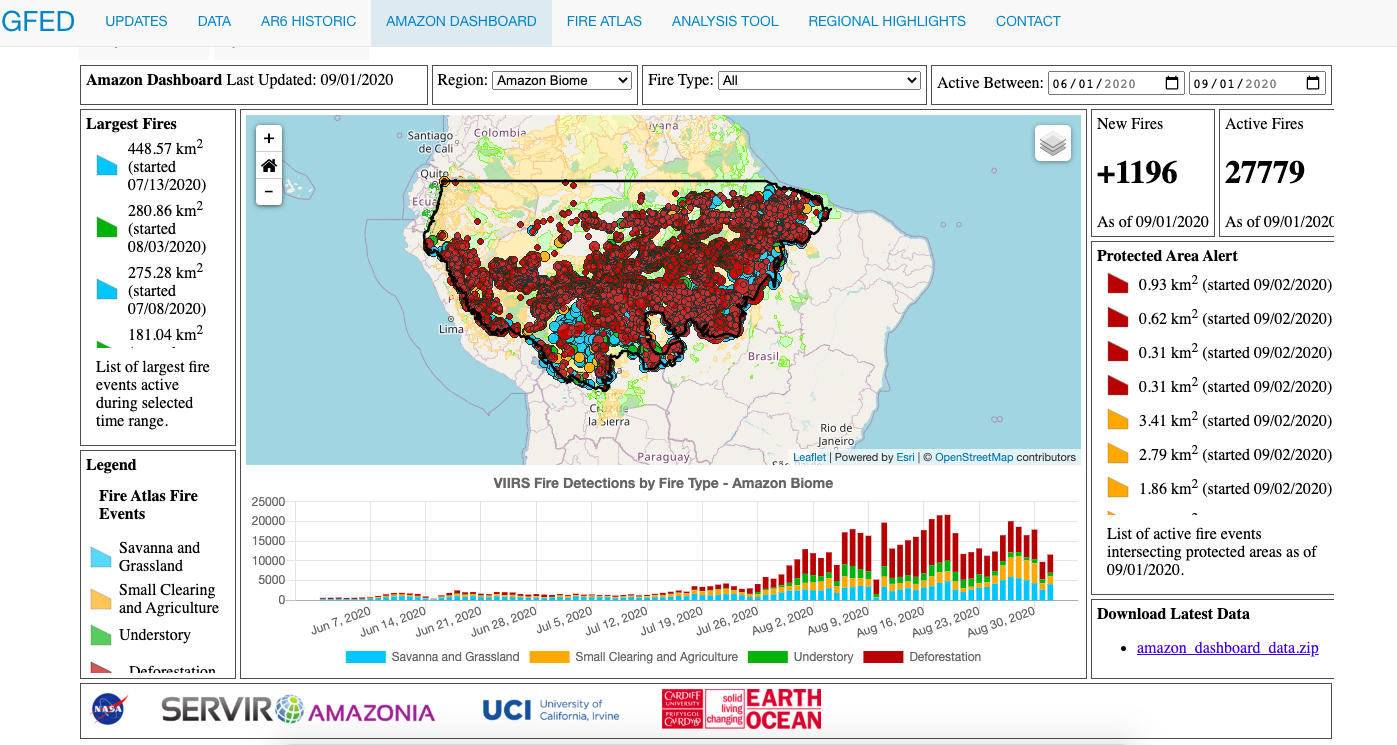This screenshot has height=745, width=1397.
Task: Open the ANALYSIS TOOL page
Action: tap(724, 21)
